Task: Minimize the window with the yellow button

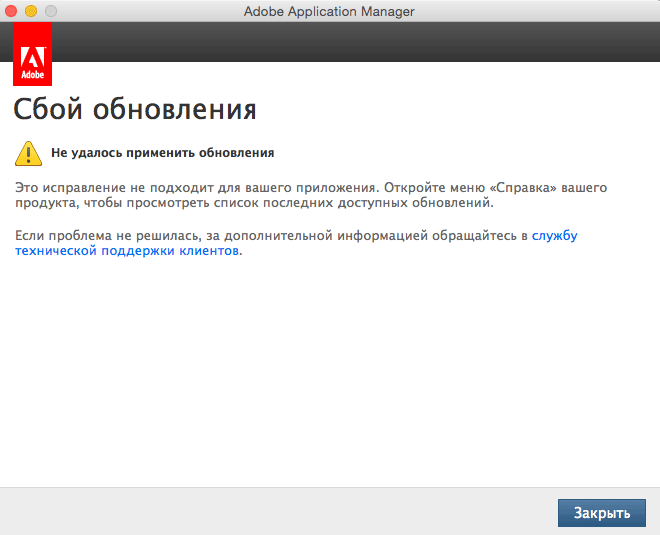Action: point(31,11)
